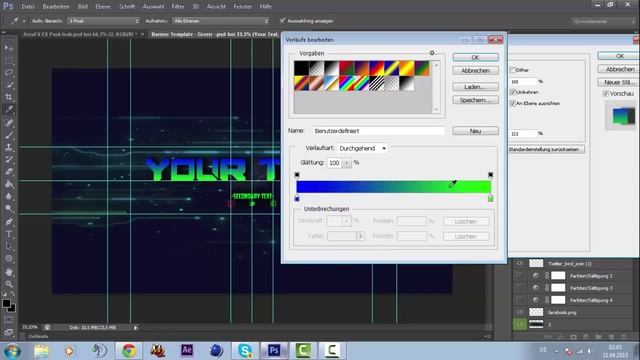Image resolution: width=640 pixels, height=360 pixels.
Task: Open the Bearbeiten menu
Action: click(x=56, y=7)
